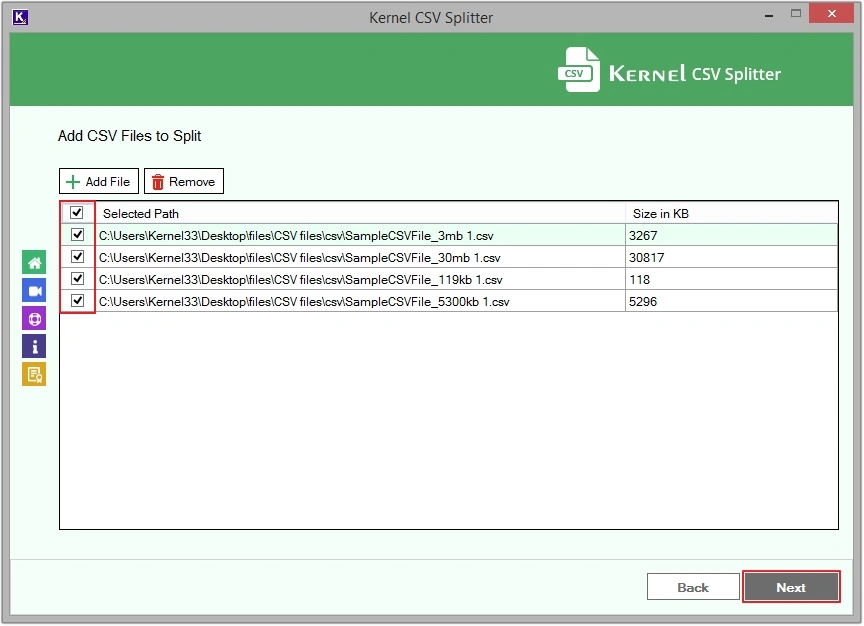Select the SampleCSVFile_3mb 1.csv row
This screenshot has width=864, height=626.
click(x=300, y=234)
